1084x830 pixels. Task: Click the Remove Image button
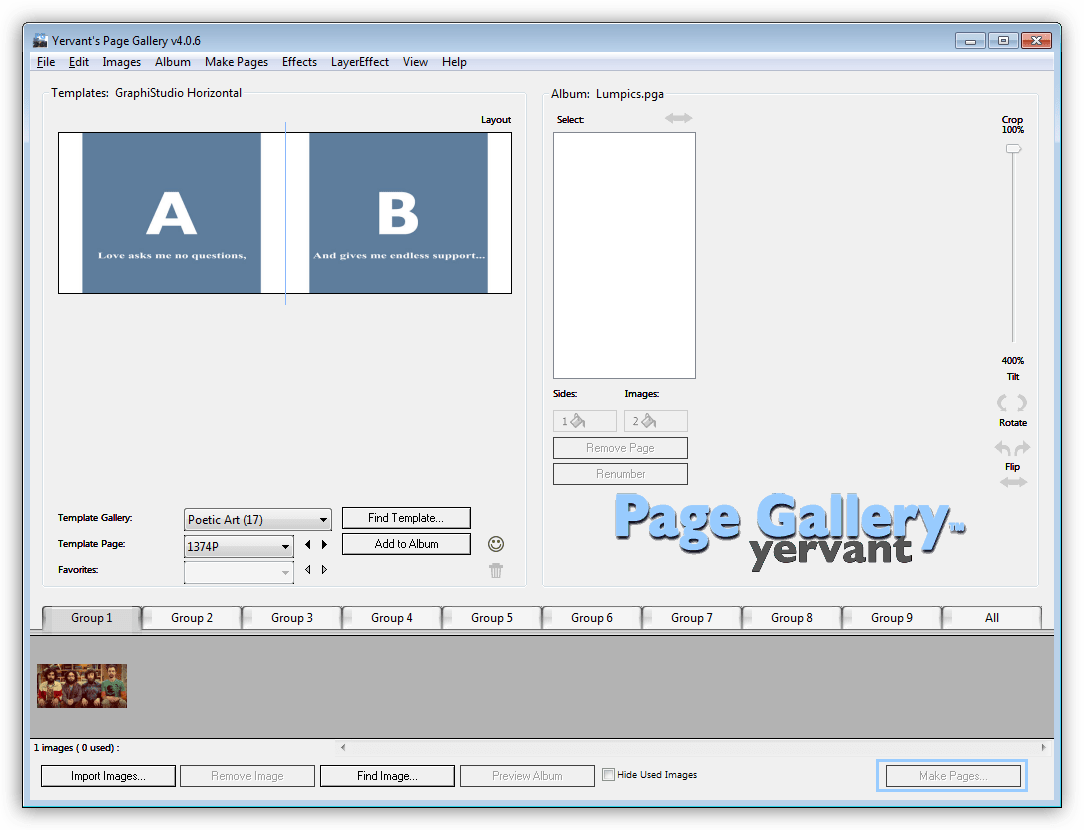[247, 776]
